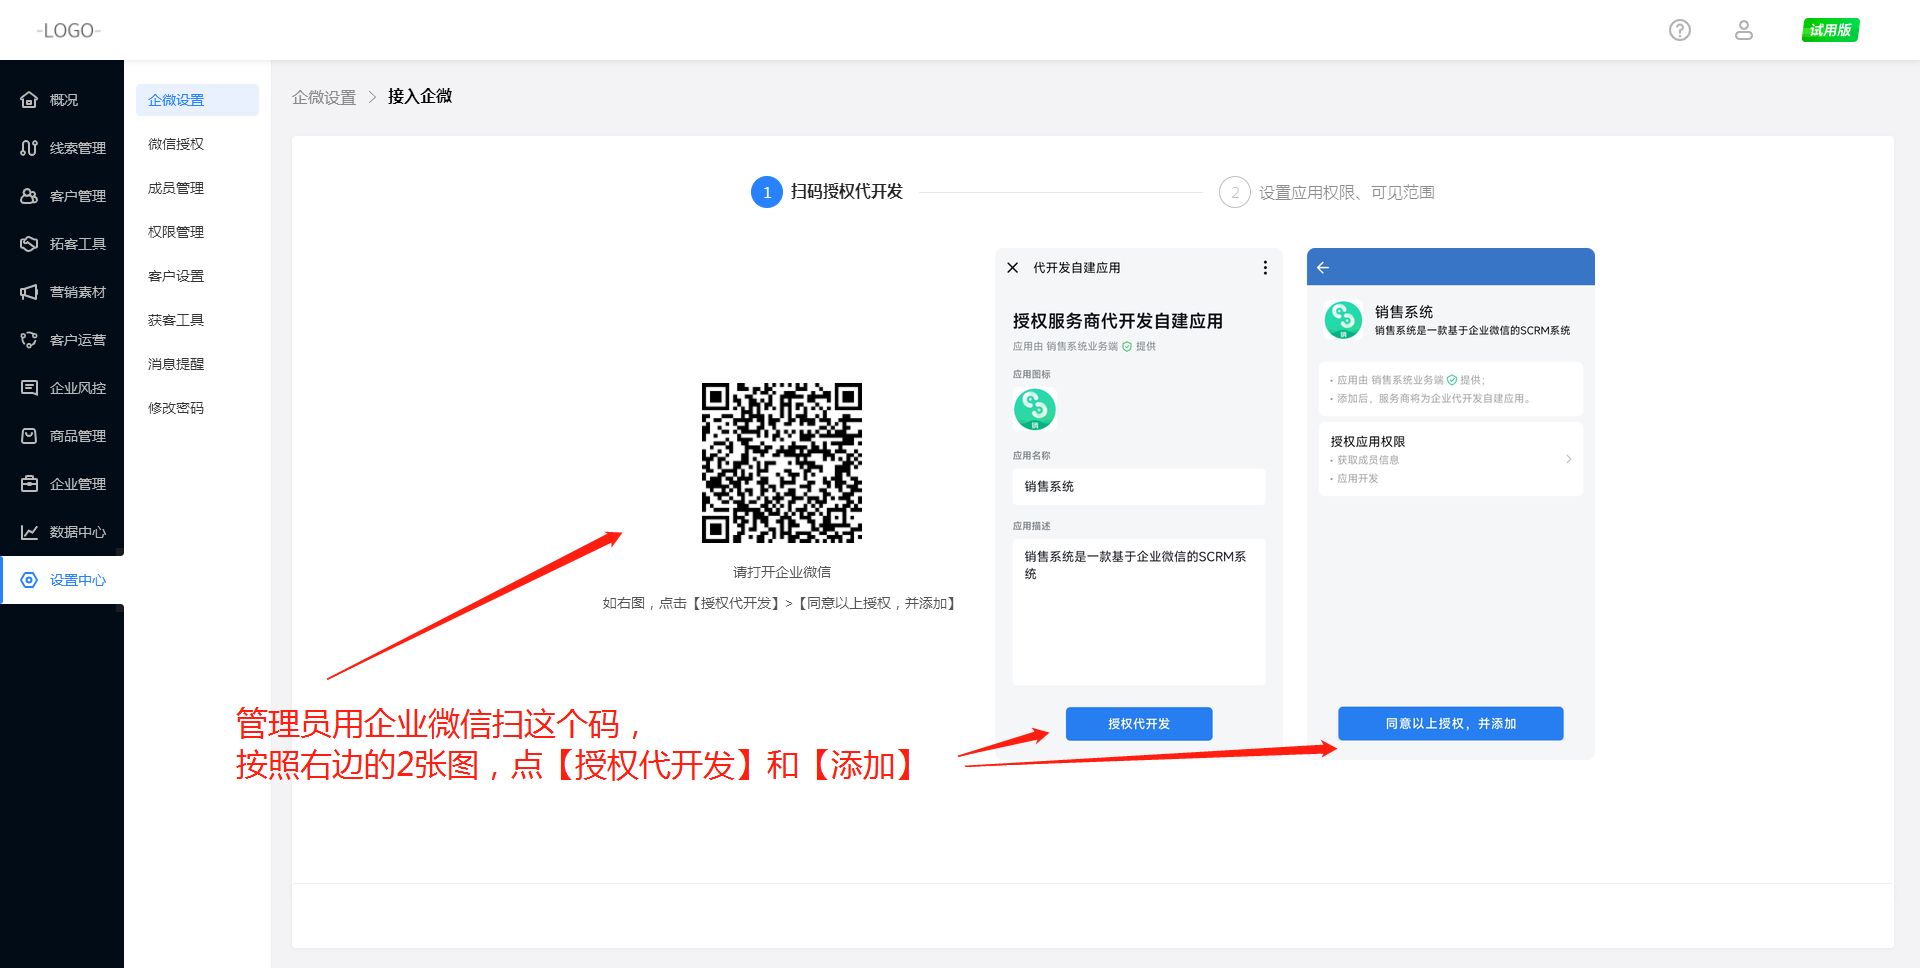Click the LOGO in the header
Viewport: 1920px width, 968px height.
[x=69, y=31]
